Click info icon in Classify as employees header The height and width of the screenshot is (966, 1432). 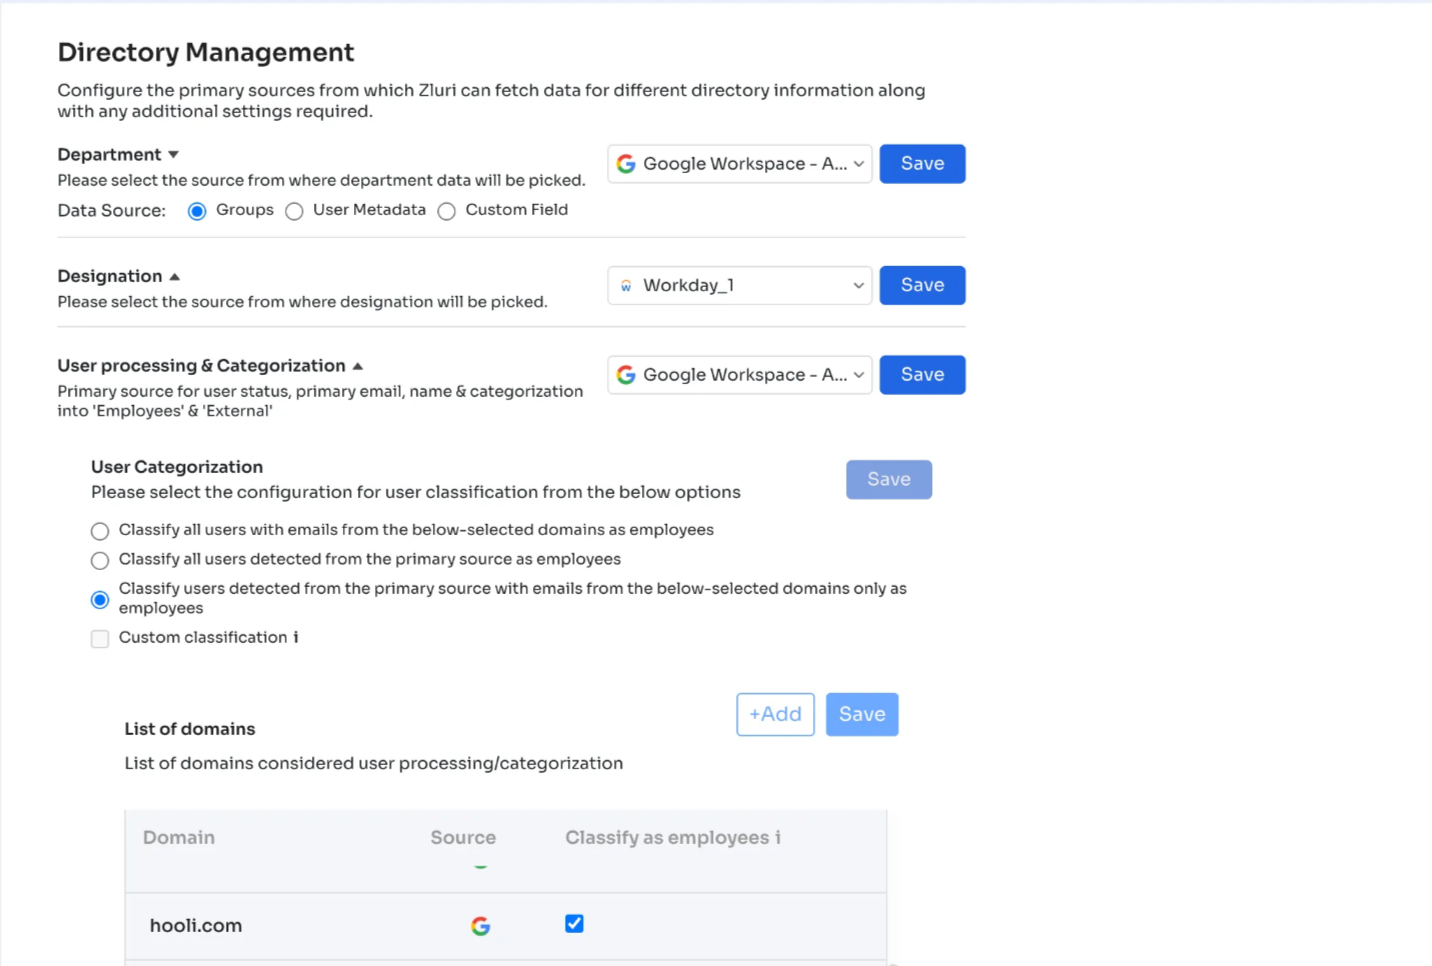pyautogui.click(x=779, y=838)
